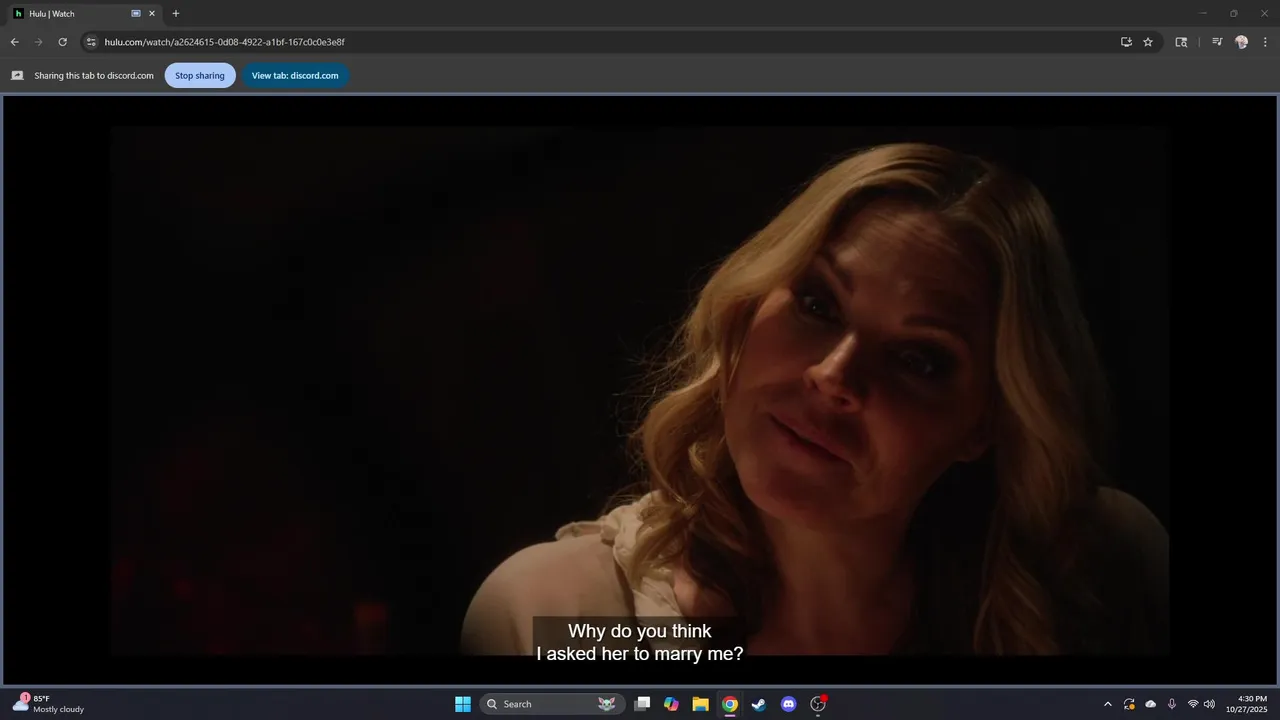The width and height of the screenshot is (1280, 720).
Task: Open Wi-Fi network settings in tray
Action: (x=1193, y=704)
